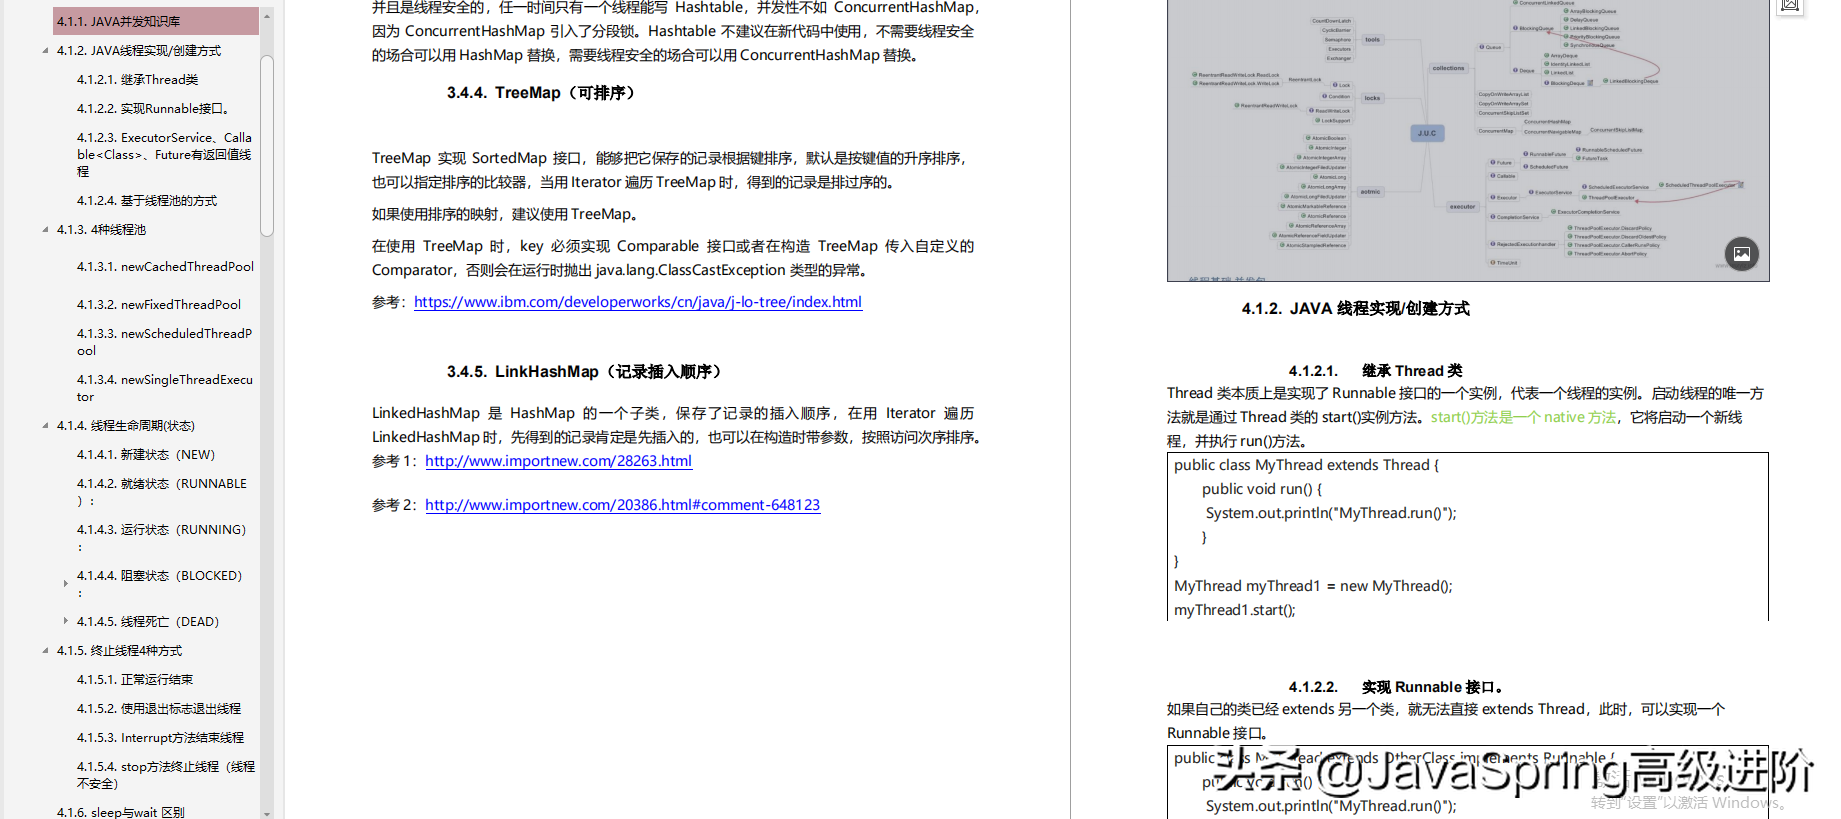Collapse the 4.1.2 JAVA线程实现/创建方式 section
The width and height of the screenshot is (1841, 819).
coord(45,50)
